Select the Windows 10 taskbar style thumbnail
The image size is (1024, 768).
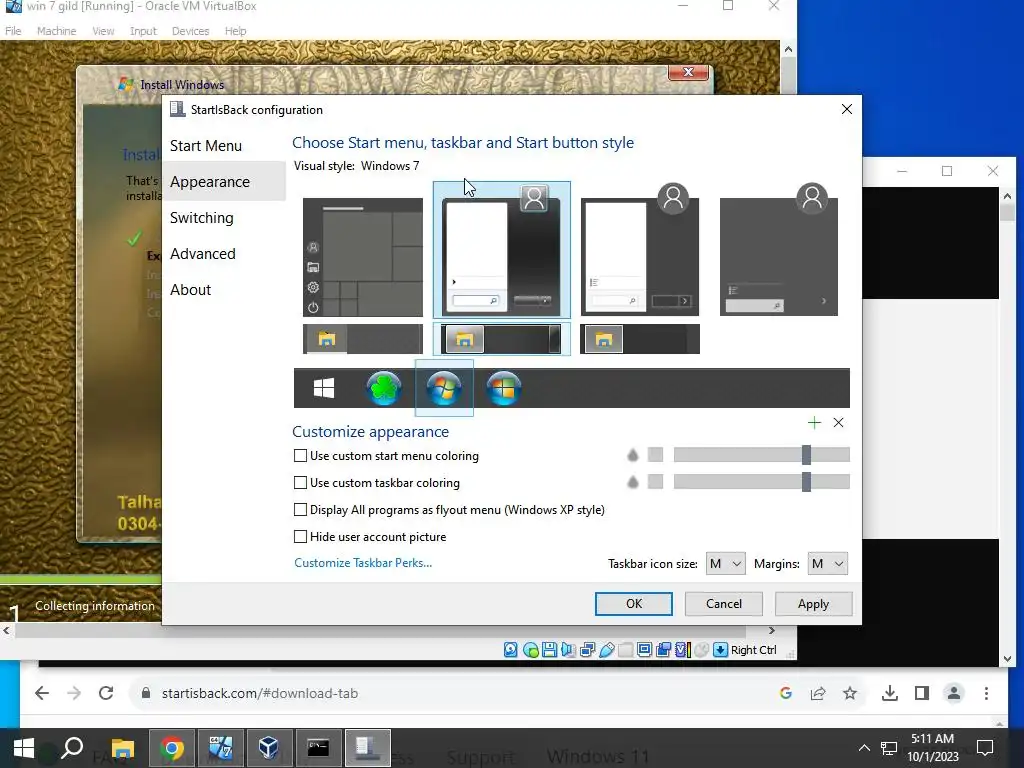tap(362, 339)
